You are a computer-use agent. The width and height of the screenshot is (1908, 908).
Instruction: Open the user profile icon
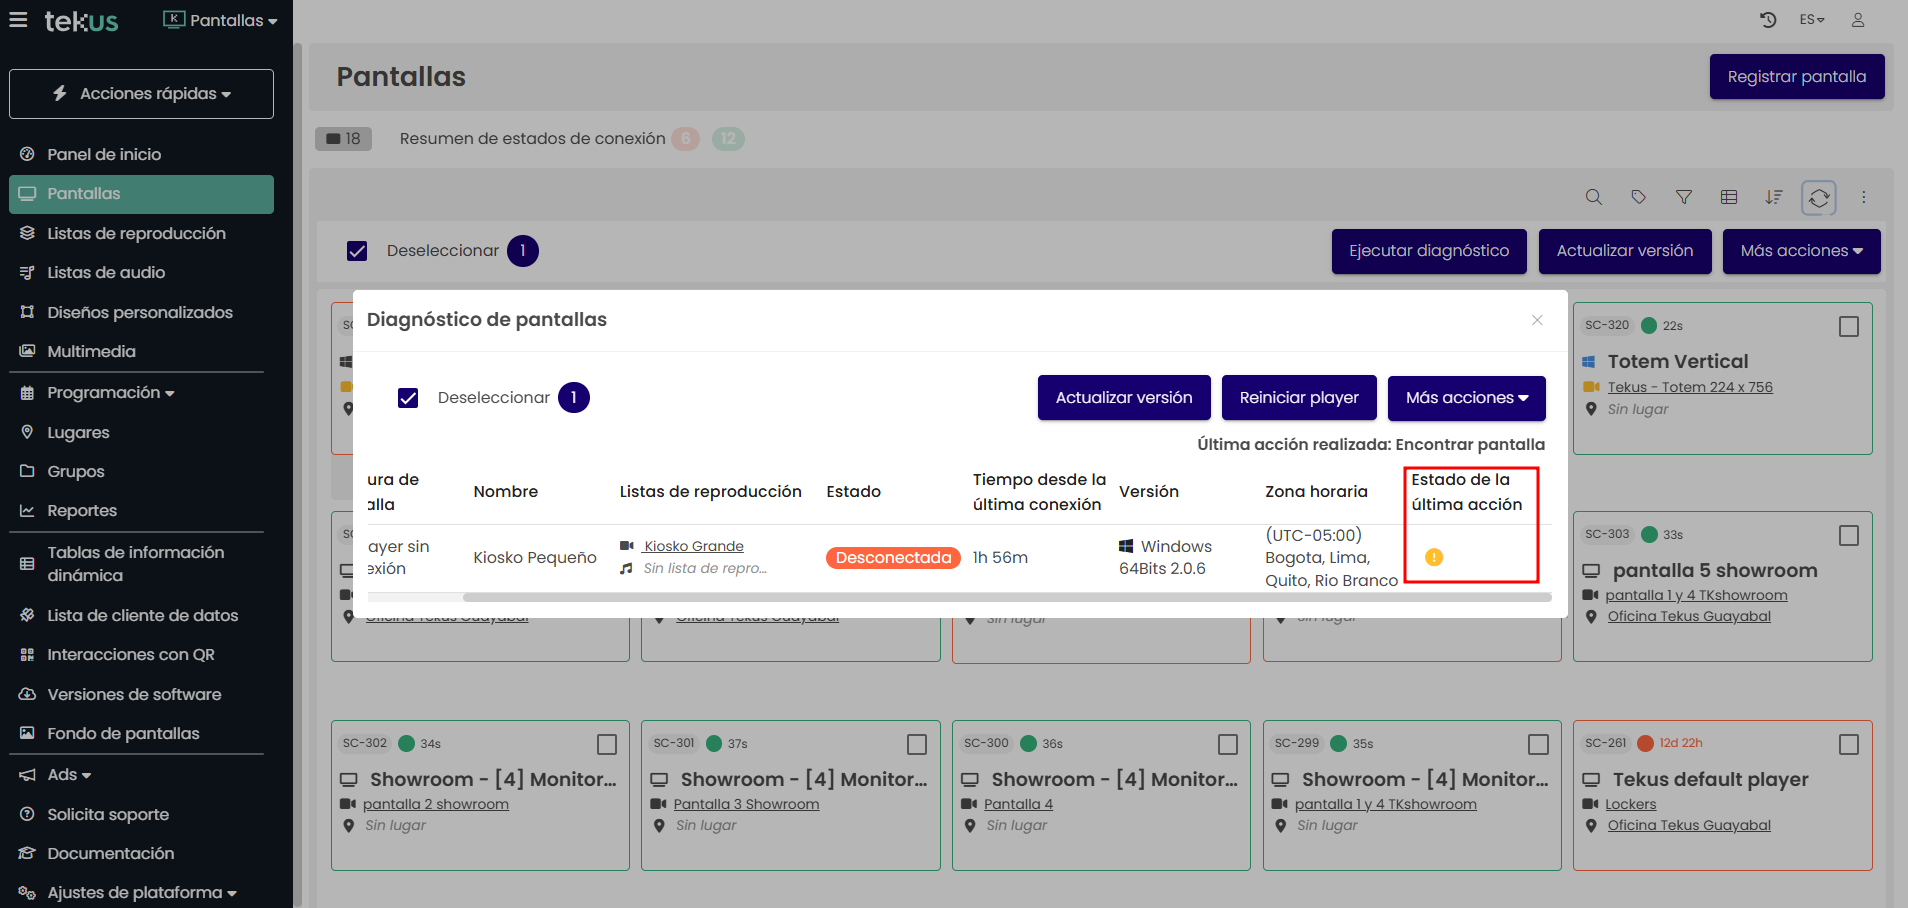1858,20
